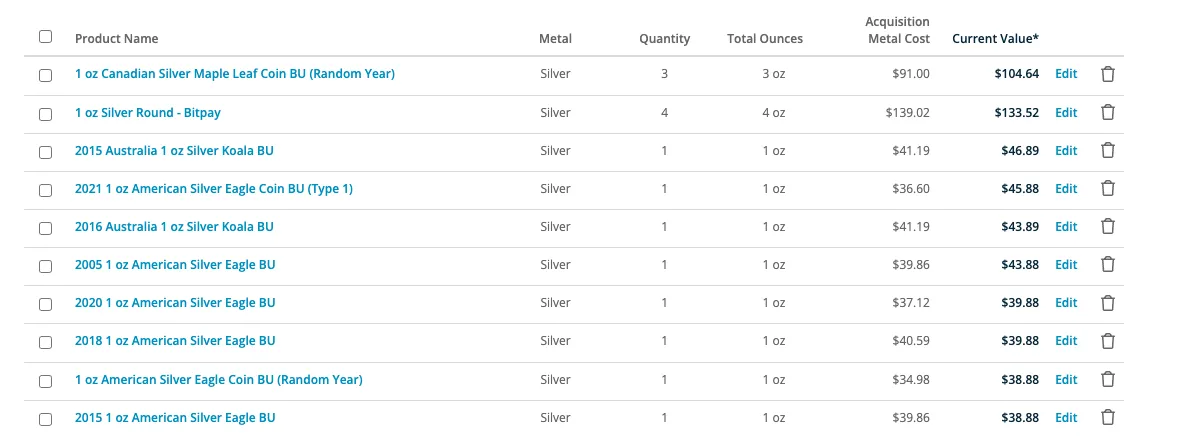Edit the $38.88 Random Year Silver Eagle entry
Image resolution: width=1178 pixels, height=443 pixels.
coord(1066,380)
